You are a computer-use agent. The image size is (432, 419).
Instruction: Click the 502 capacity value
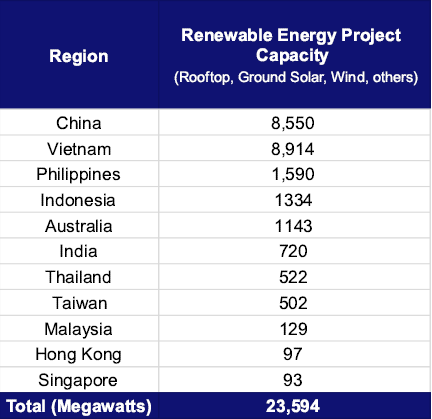click(293, 303)
